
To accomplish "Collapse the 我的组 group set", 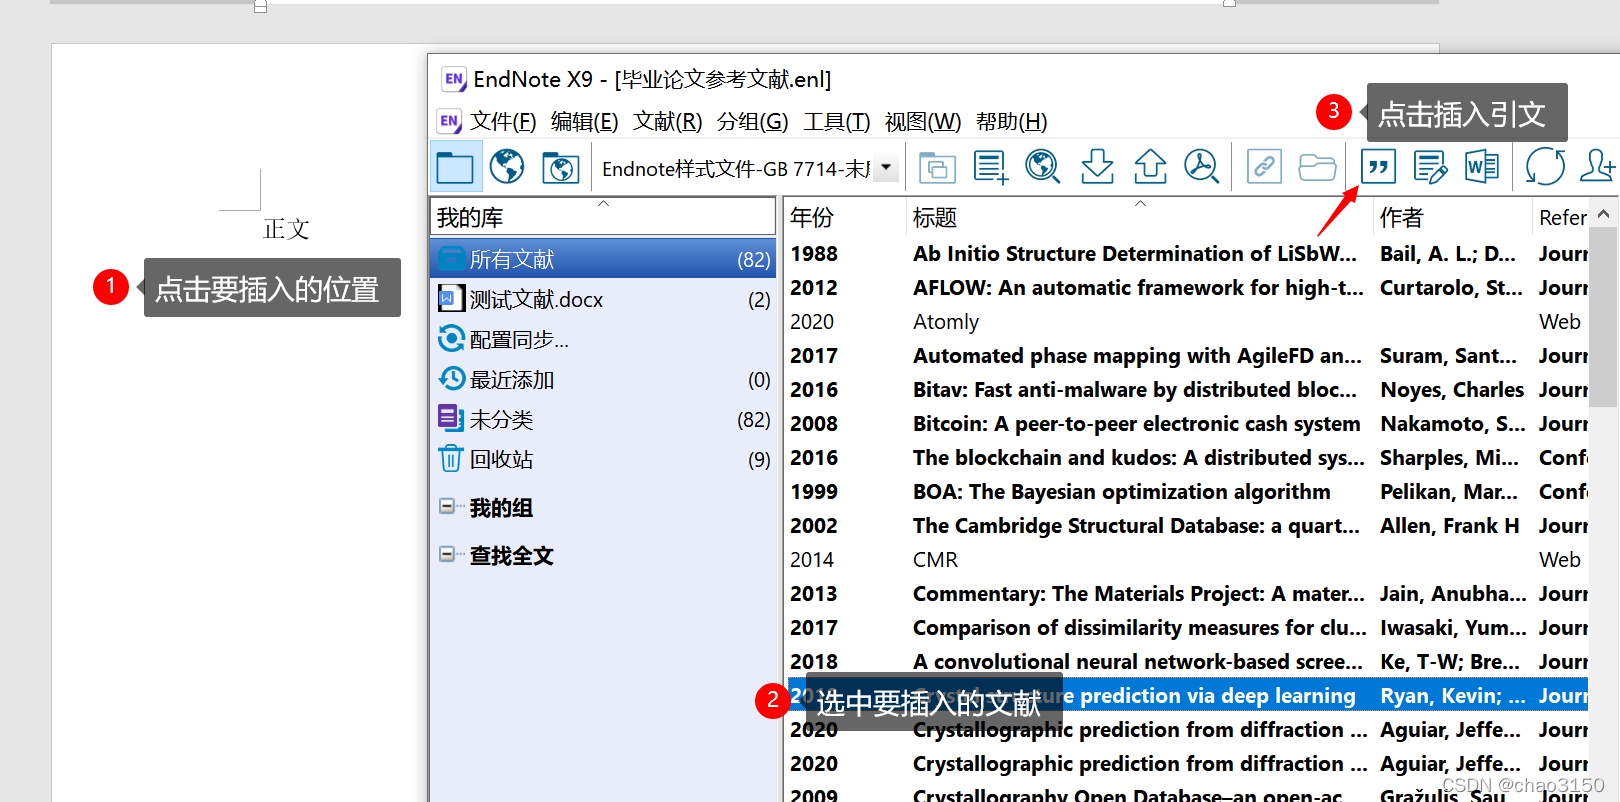I will [x=447, y=506].
